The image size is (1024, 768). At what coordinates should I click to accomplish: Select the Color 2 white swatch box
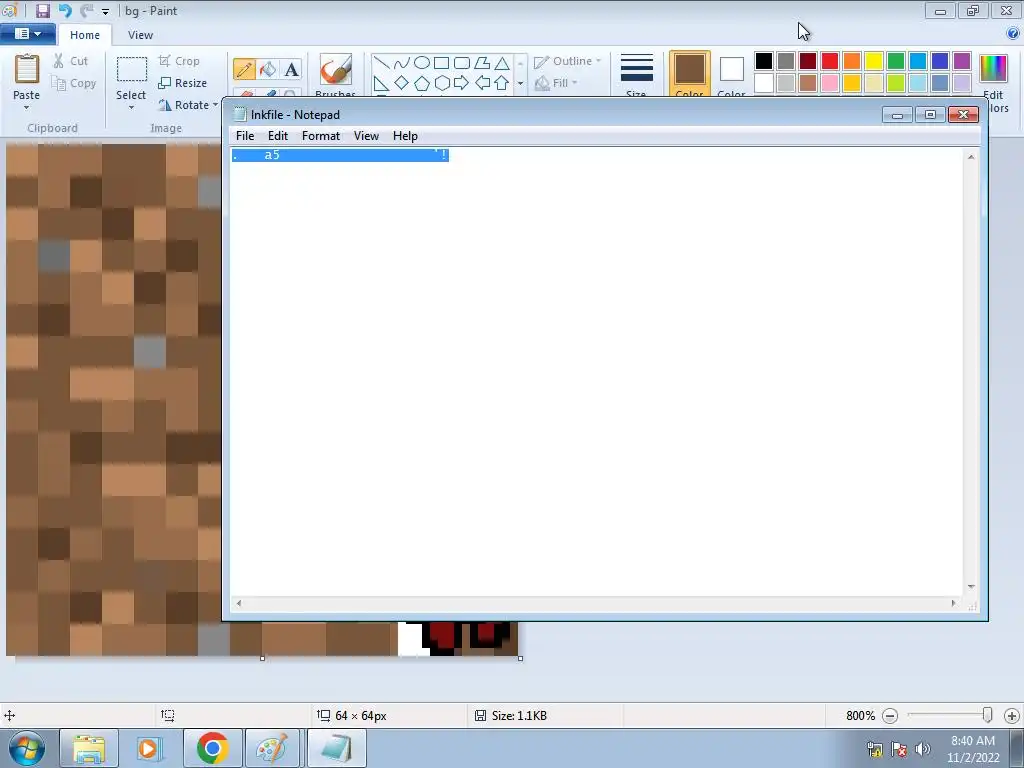(x=731, y=69)
